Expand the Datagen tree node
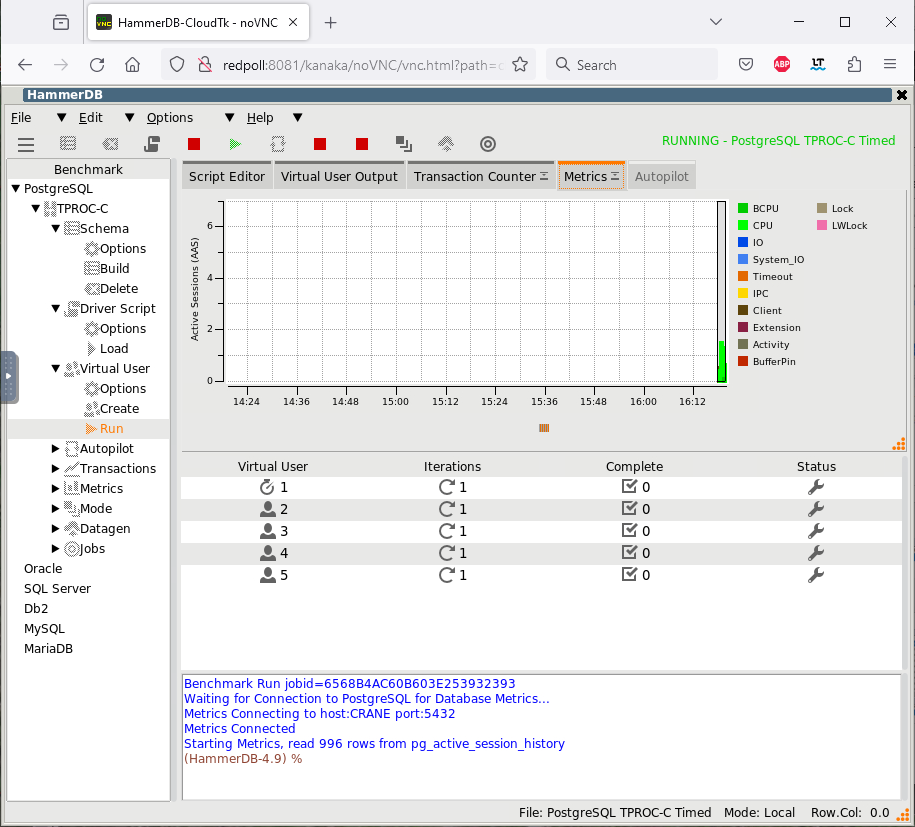Viewport: 915px width, 827px height. 55,528
